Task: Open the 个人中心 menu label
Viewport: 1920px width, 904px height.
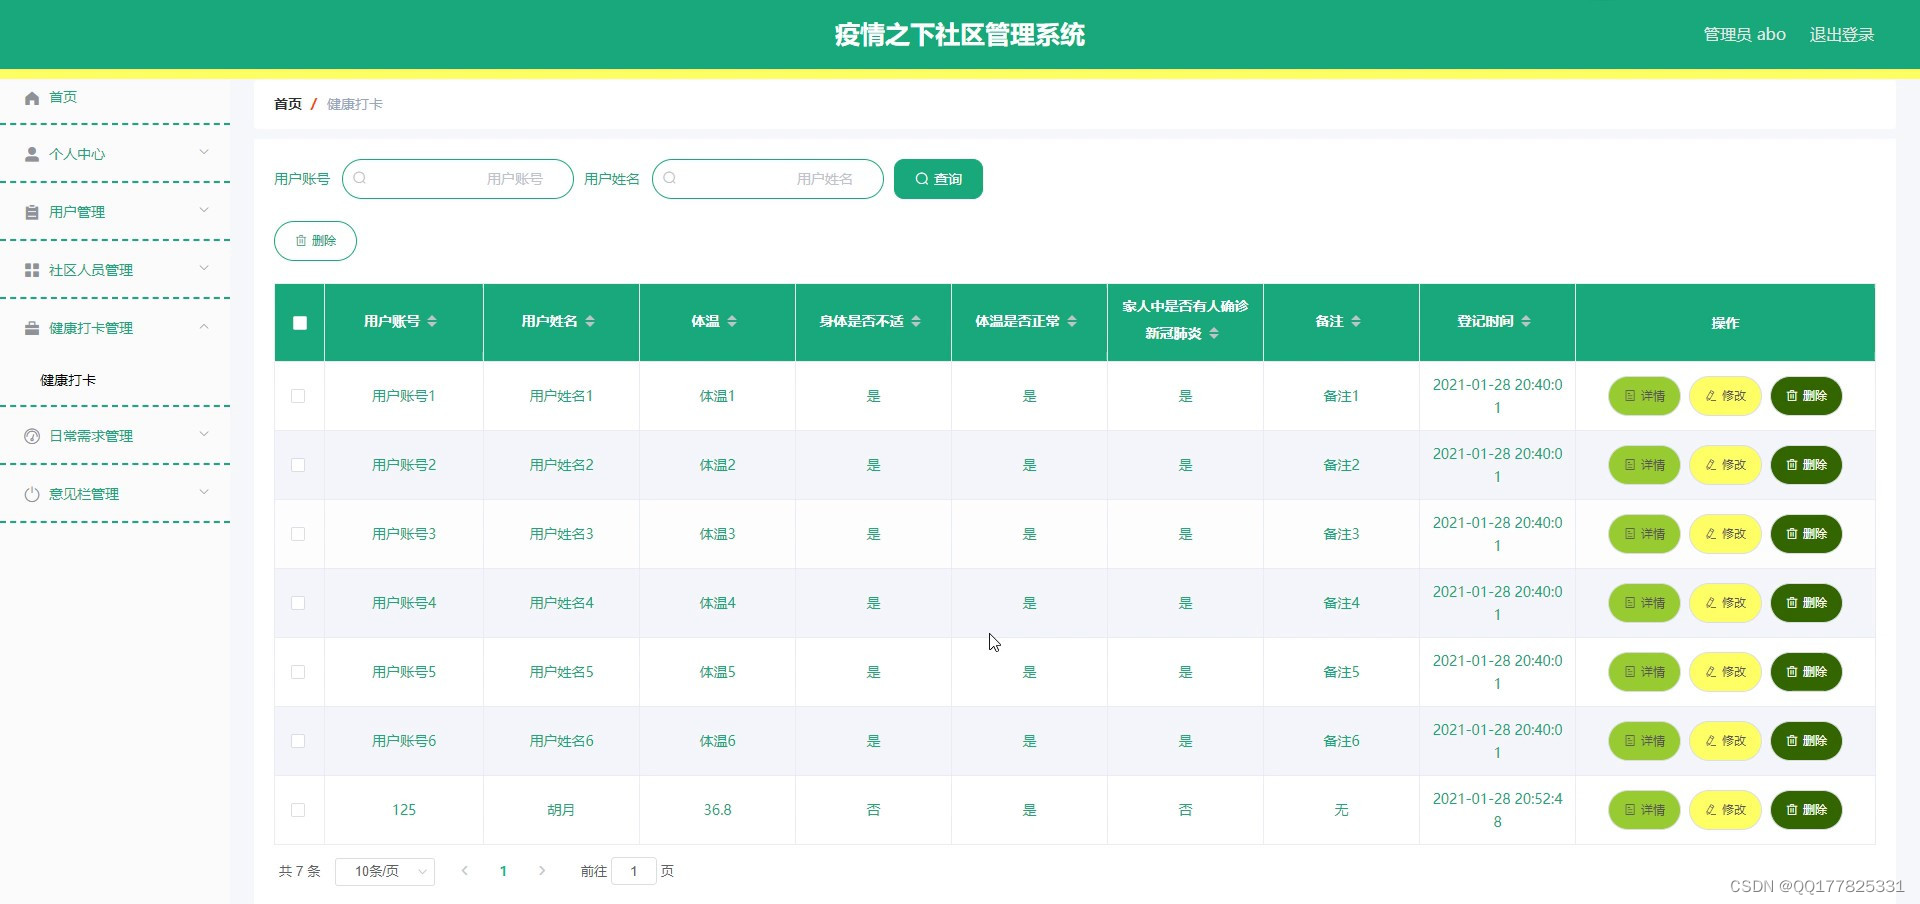Action: (77, 154)
